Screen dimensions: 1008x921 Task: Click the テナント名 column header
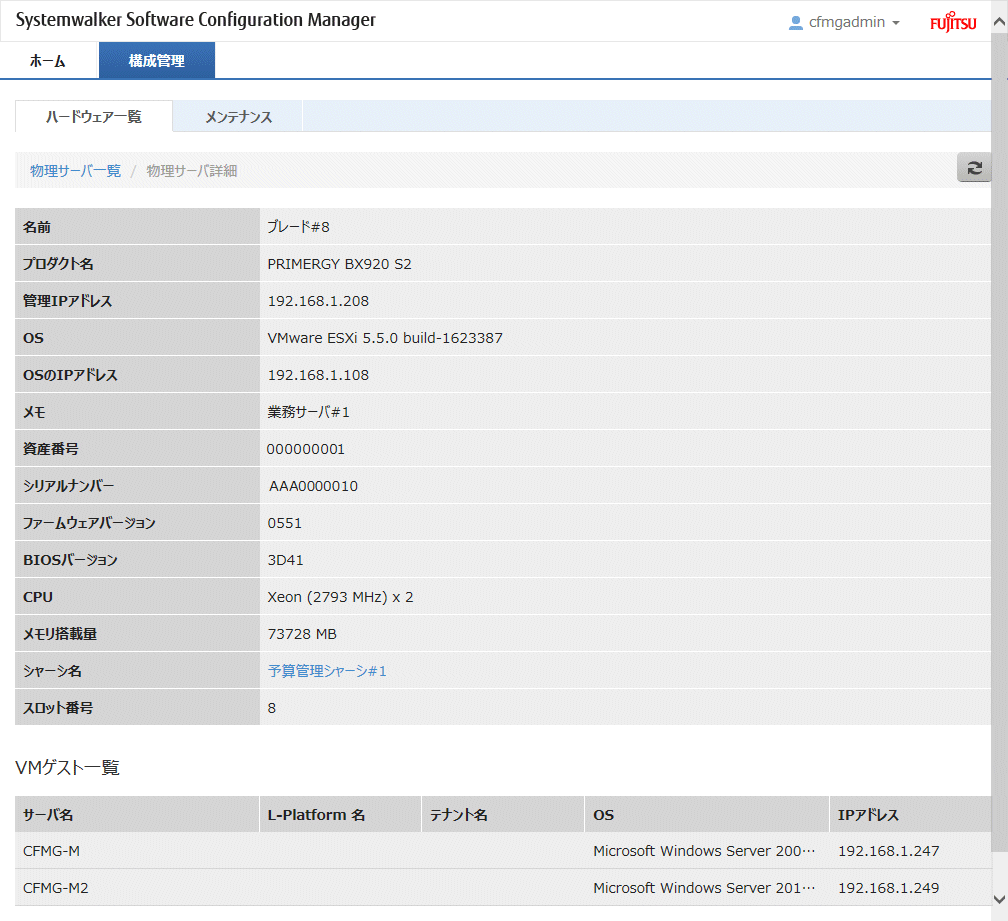tap(503, 814)
